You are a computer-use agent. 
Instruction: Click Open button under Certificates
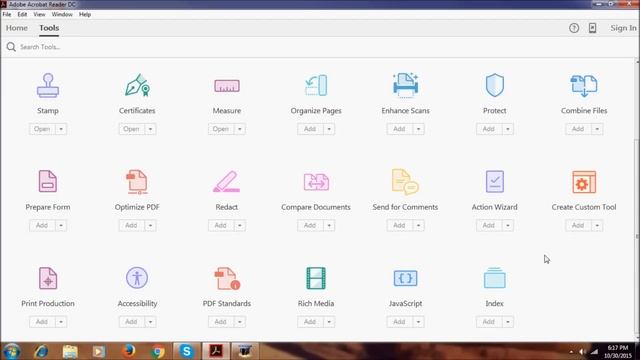tap(131, 129)
